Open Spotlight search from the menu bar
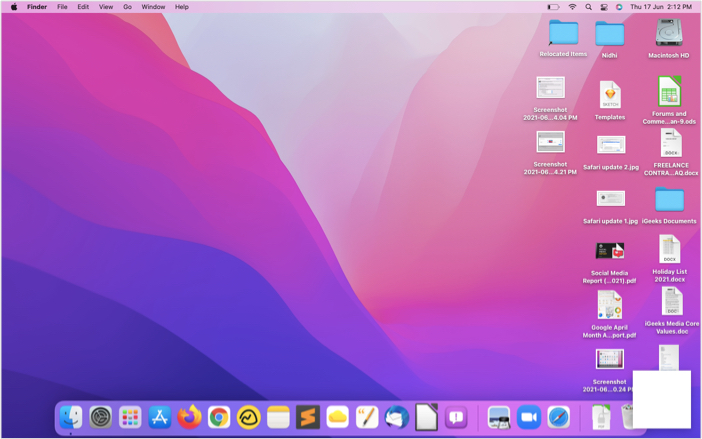Image resolution: width=702 pixels, height=439 pixels. [x=588, y=7]
